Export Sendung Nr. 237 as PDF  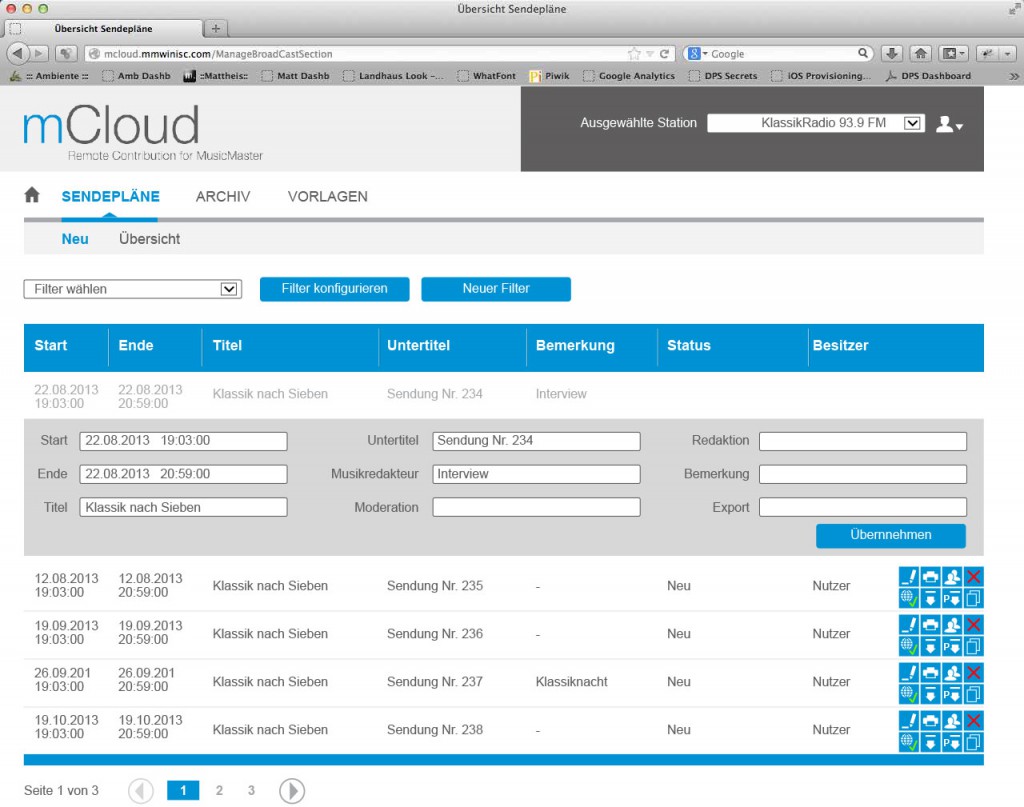click(x=952, y=694)
